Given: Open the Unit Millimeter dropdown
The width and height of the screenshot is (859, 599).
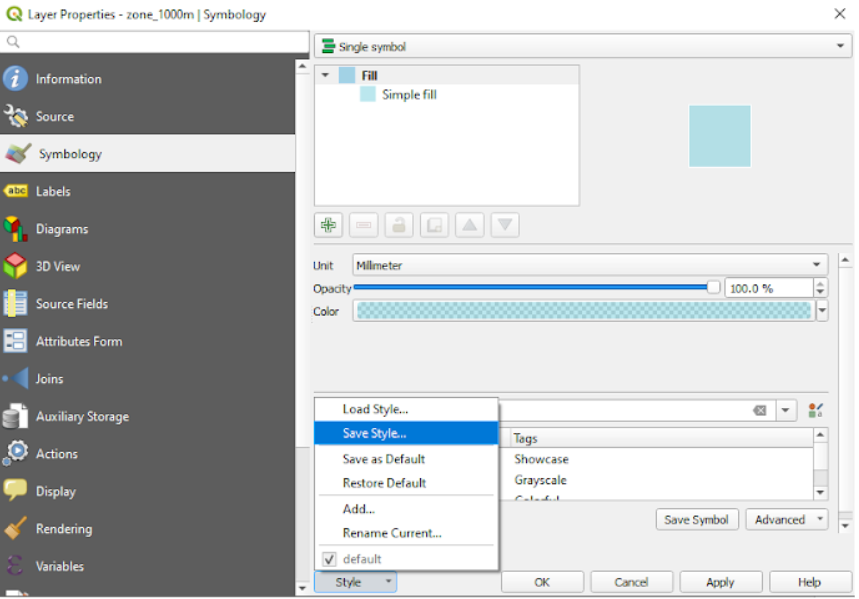Looking at the screenshot, I should tap(590, 265).
